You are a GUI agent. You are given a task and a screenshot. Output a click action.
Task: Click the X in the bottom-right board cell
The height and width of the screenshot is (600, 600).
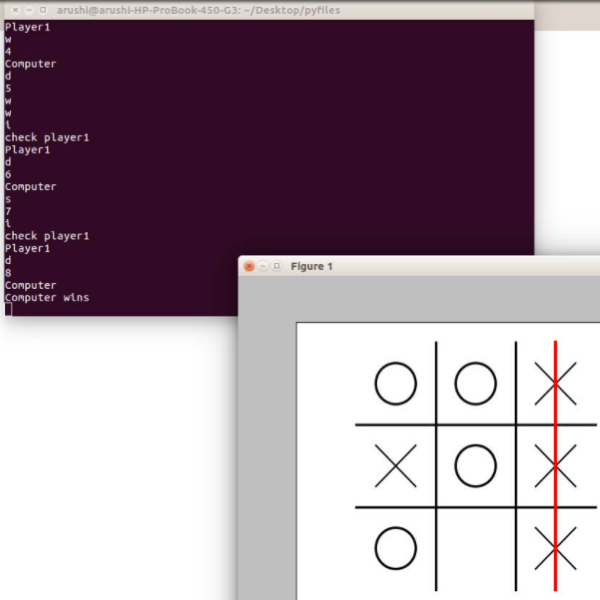tap(556, 548)
